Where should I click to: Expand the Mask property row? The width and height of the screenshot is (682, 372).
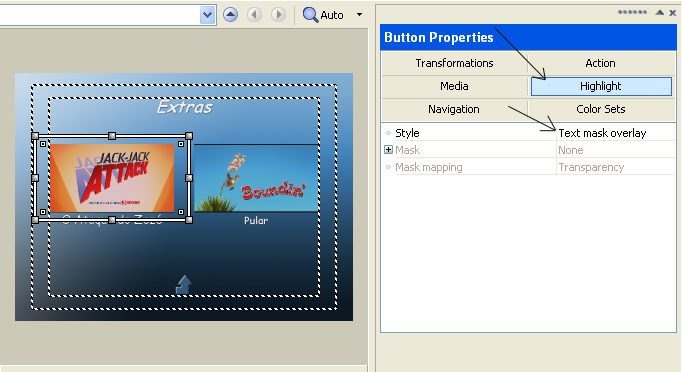388,150
